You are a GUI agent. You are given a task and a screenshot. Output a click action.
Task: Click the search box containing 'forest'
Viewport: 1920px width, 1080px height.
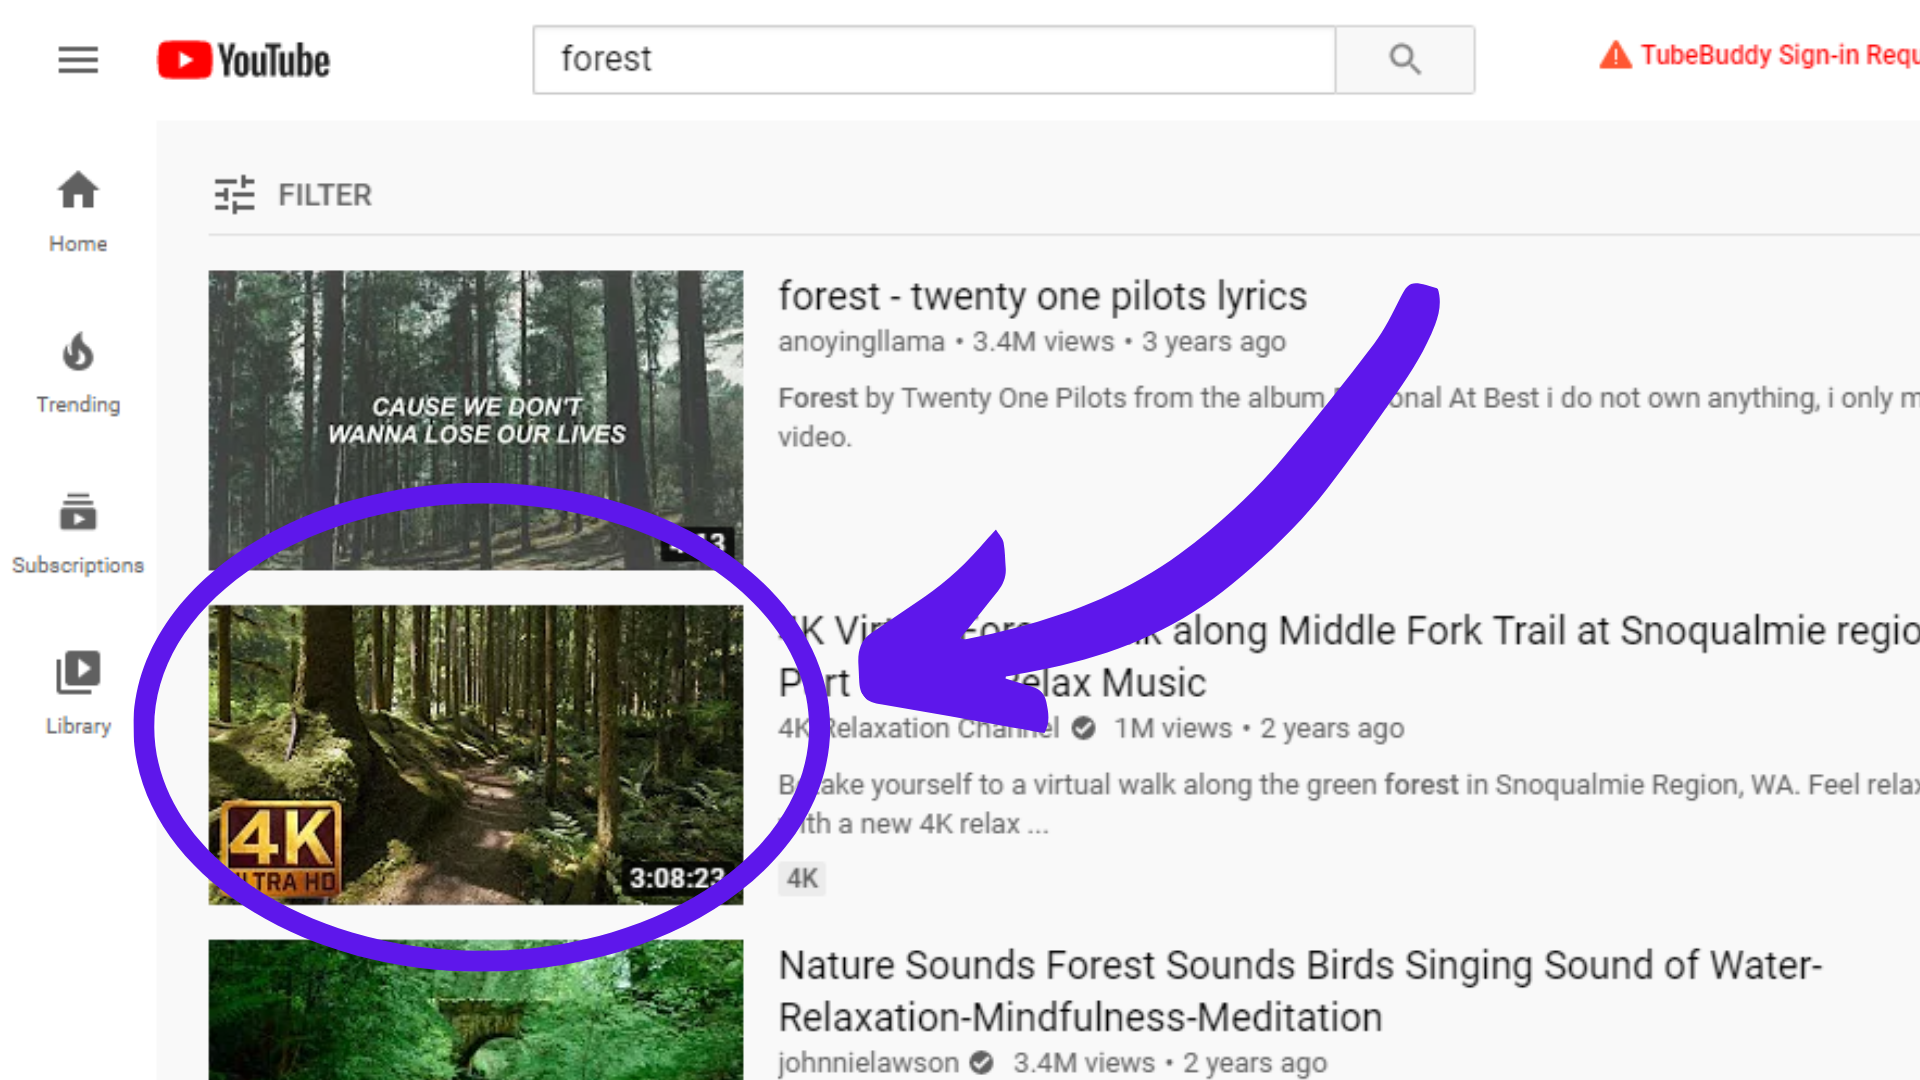tap(934, 60)
